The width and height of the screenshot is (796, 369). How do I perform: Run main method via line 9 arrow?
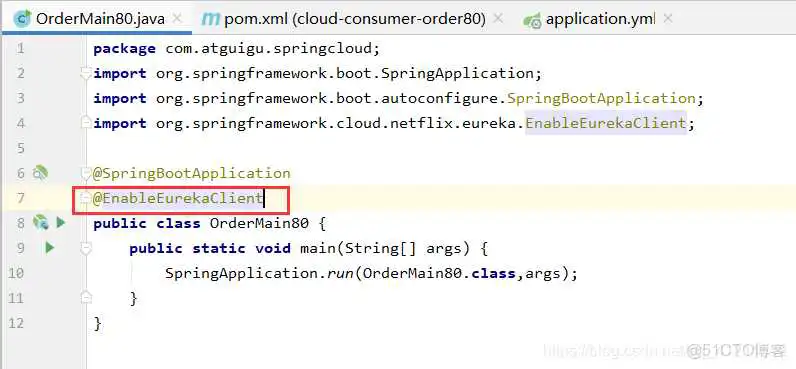[x=50, y=248]
